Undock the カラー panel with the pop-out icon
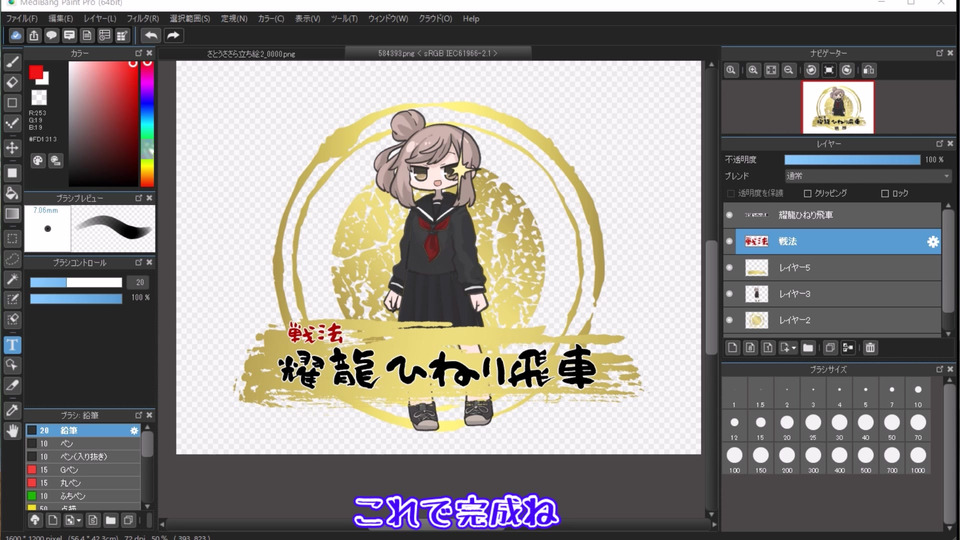 pos(138,53)
